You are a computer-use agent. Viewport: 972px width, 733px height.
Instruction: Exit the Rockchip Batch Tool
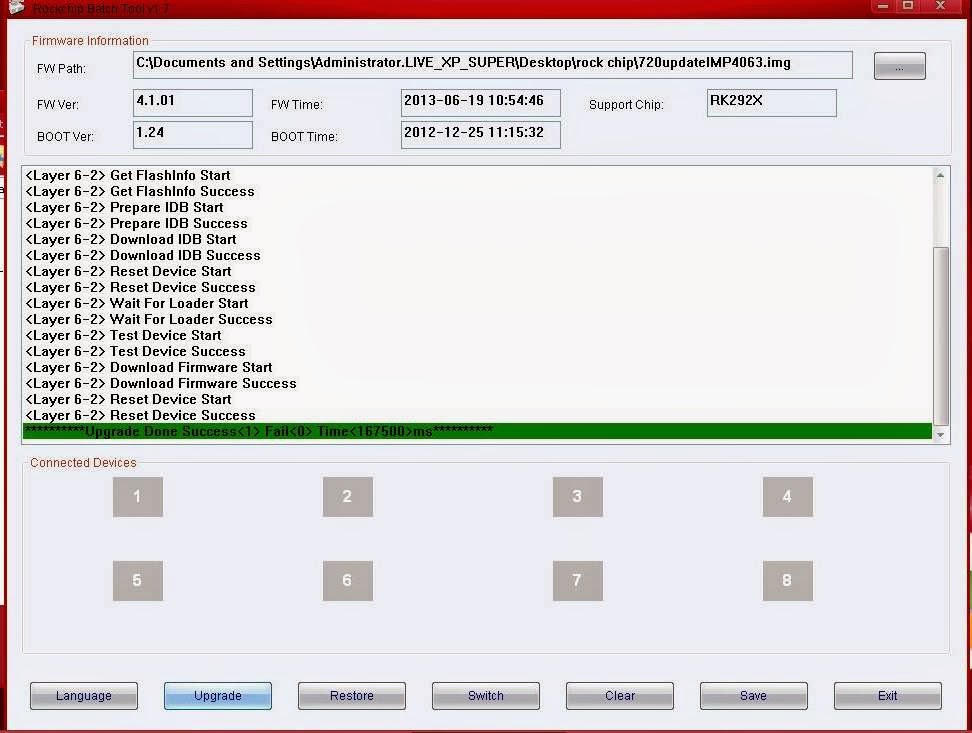coord(887,695)
